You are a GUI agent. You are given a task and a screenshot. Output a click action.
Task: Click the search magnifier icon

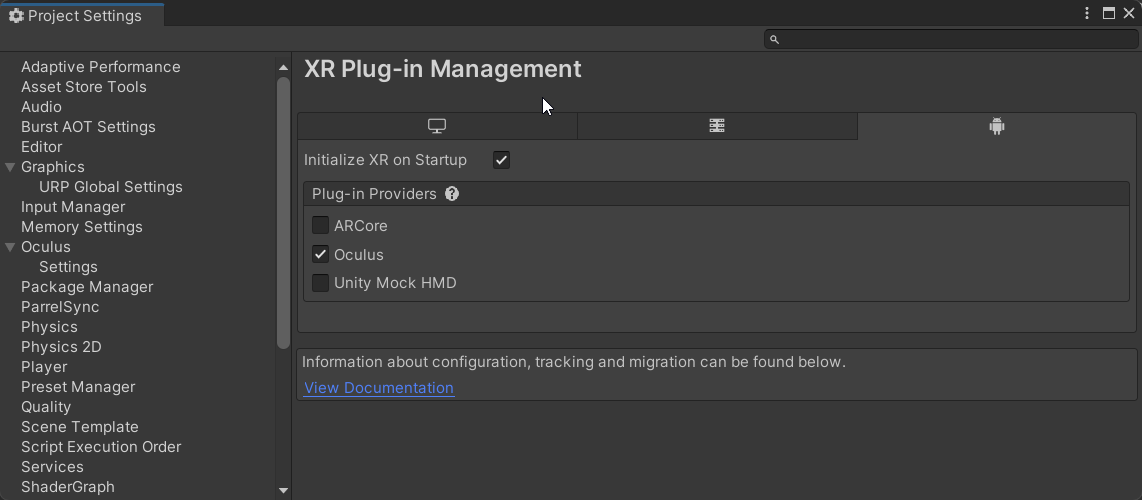point(774,39)
